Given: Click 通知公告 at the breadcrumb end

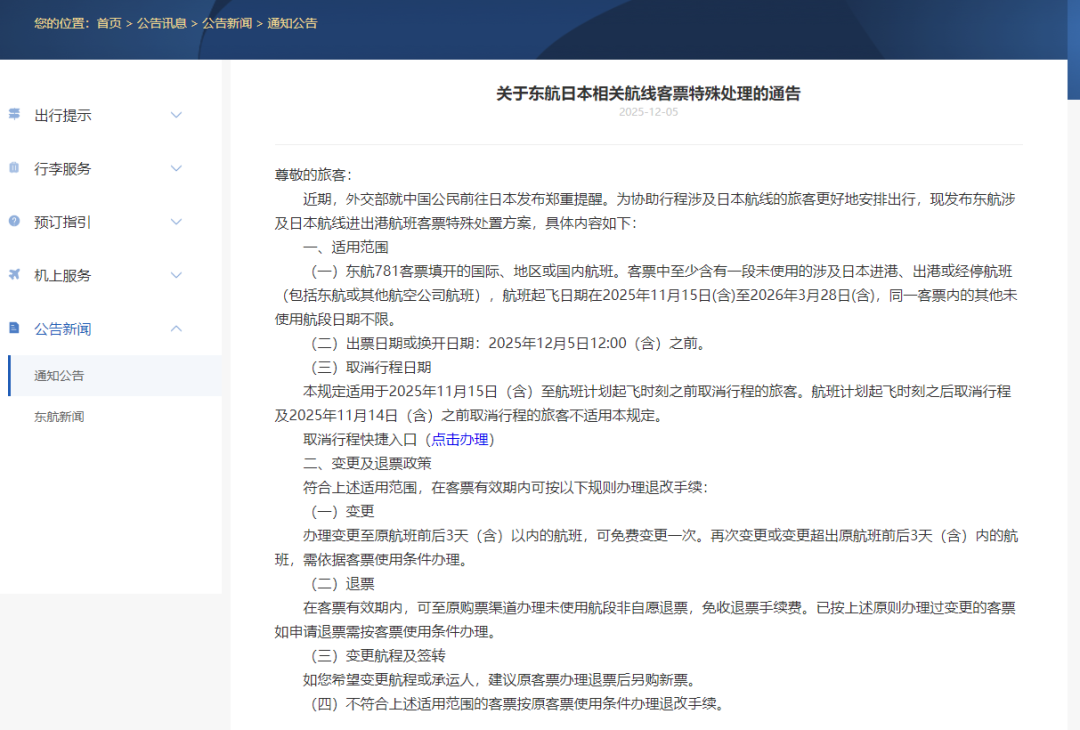Looking at the screenshot, I should click(x=292, y=23).
